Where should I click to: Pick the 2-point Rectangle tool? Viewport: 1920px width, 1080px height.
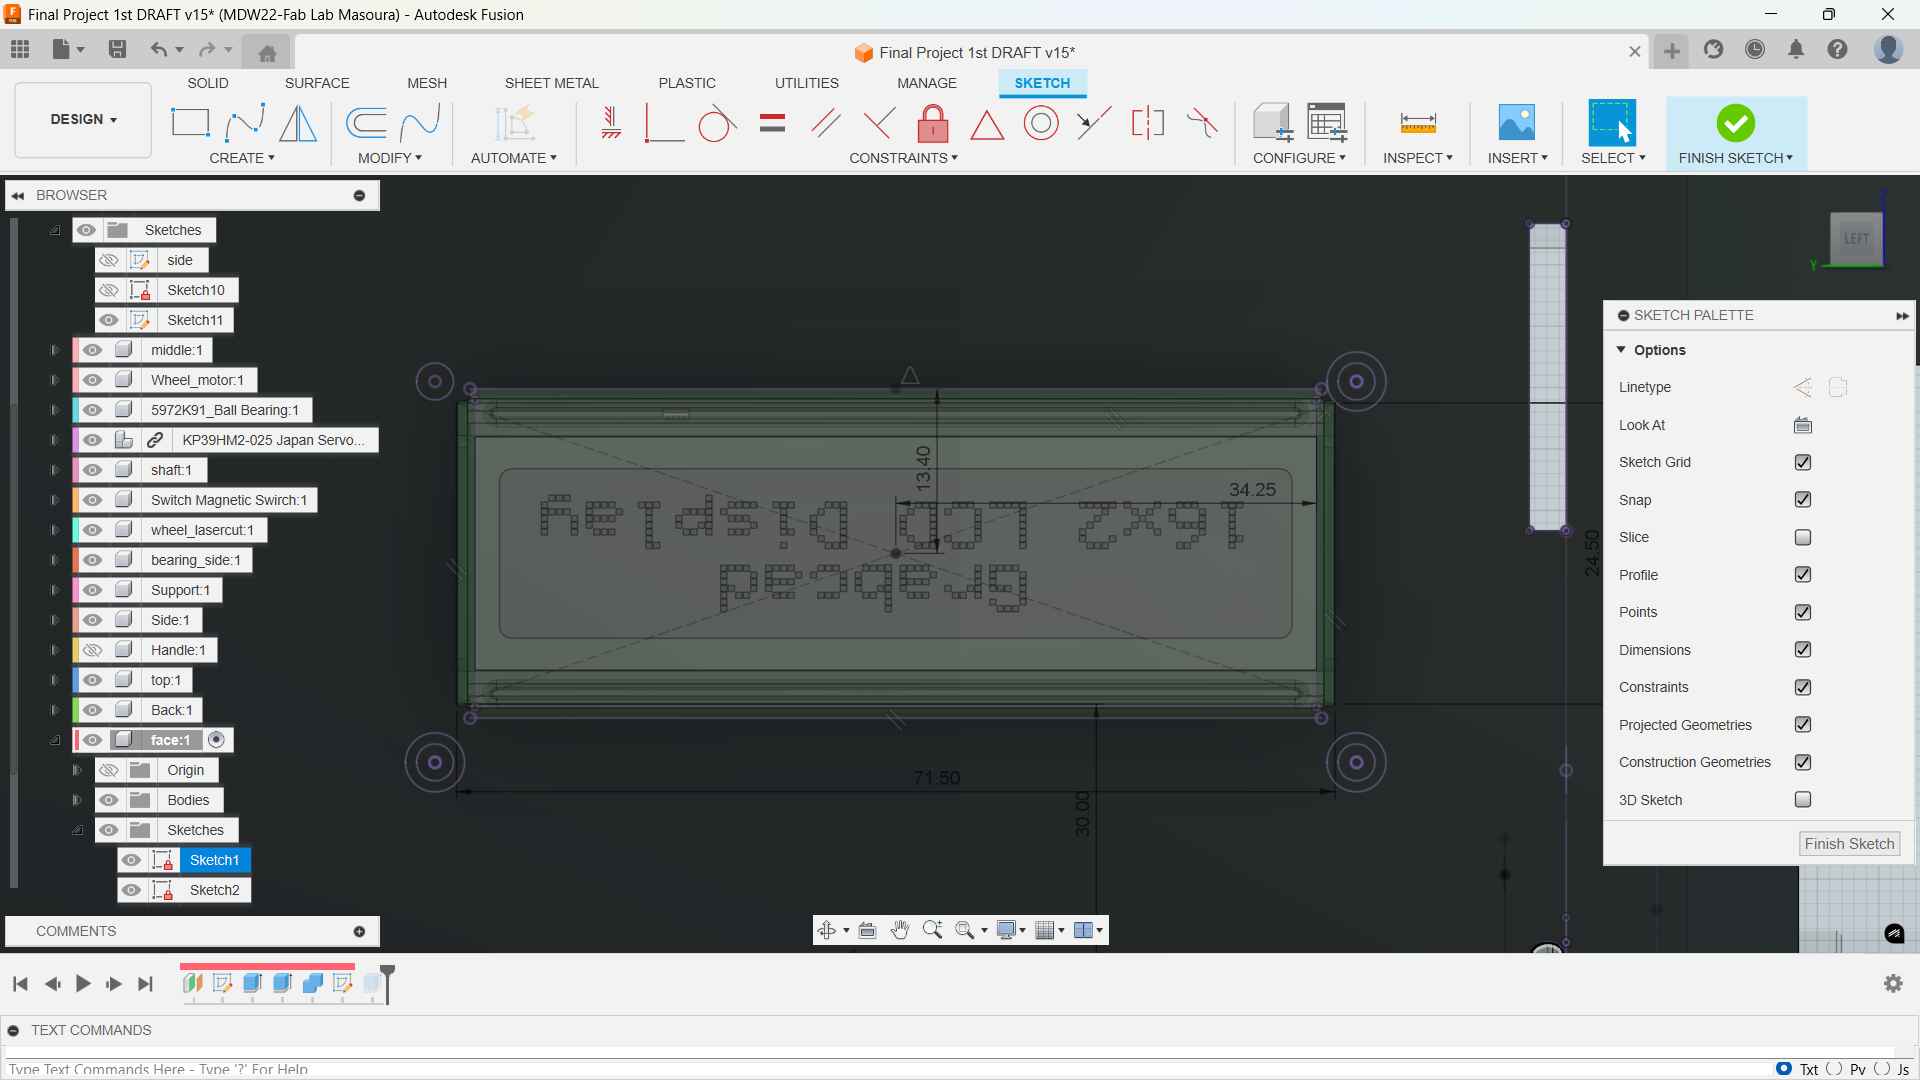click(190, 123)
